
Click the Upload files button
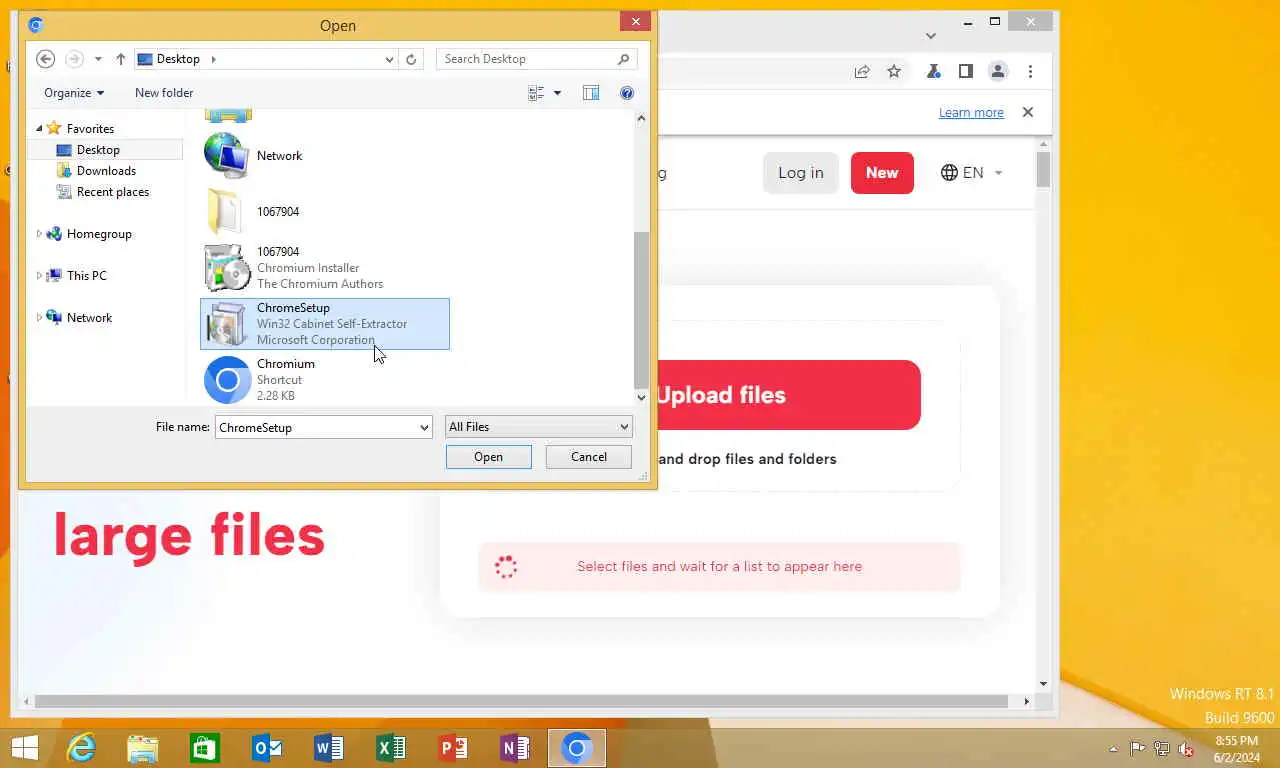(788, 395)
